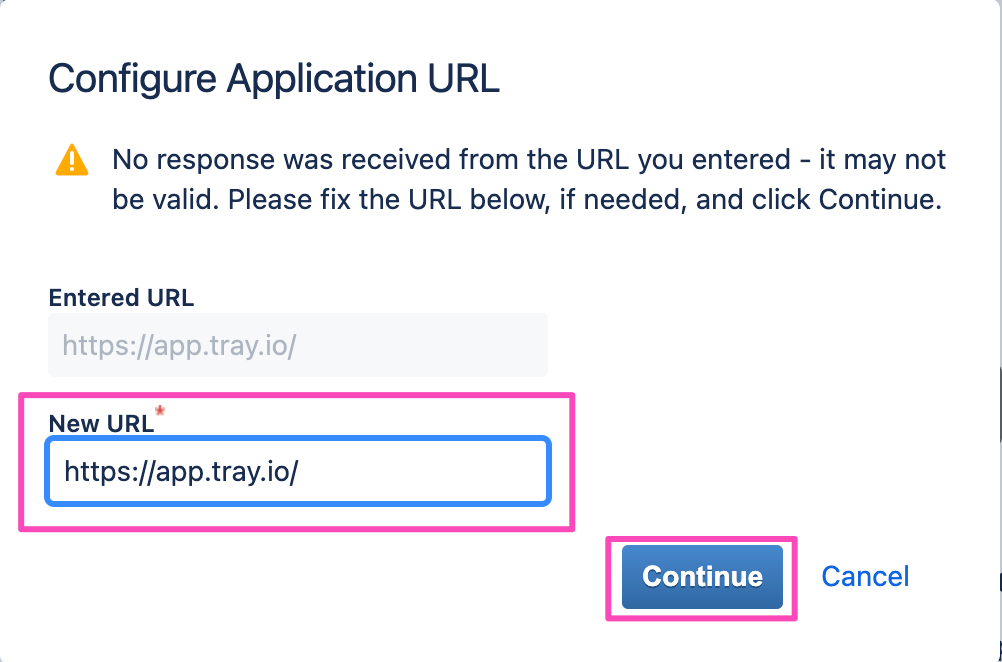Click the Configure Application URL dialog title
Image resolution: width=1002 pixels, height=662 pixels.
pos(273,78)
